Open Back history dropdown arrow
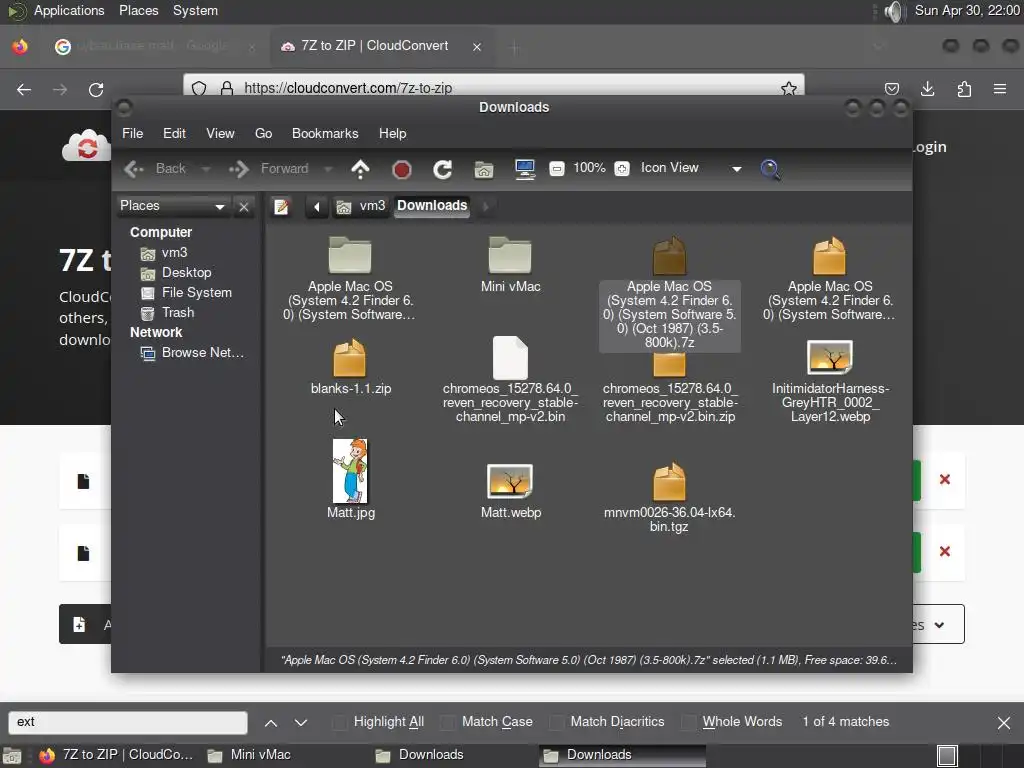 pos(206,170)
